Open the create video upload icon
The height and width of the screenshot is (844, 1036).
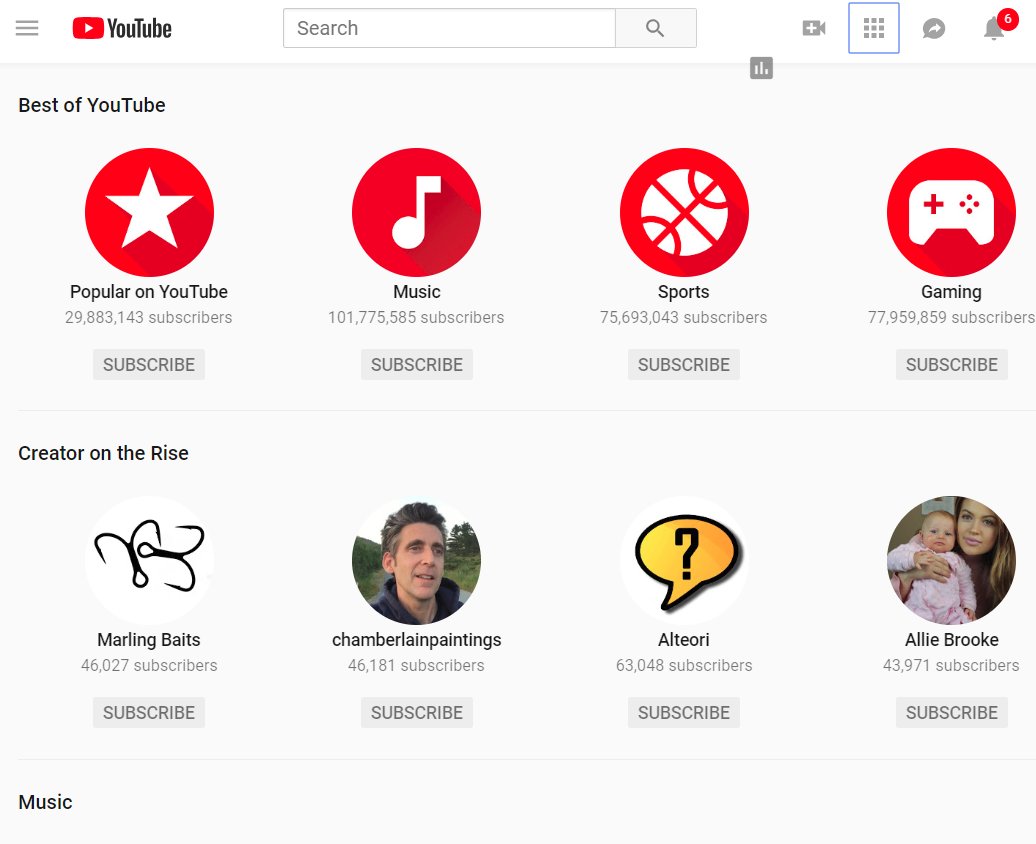[814, 28]
